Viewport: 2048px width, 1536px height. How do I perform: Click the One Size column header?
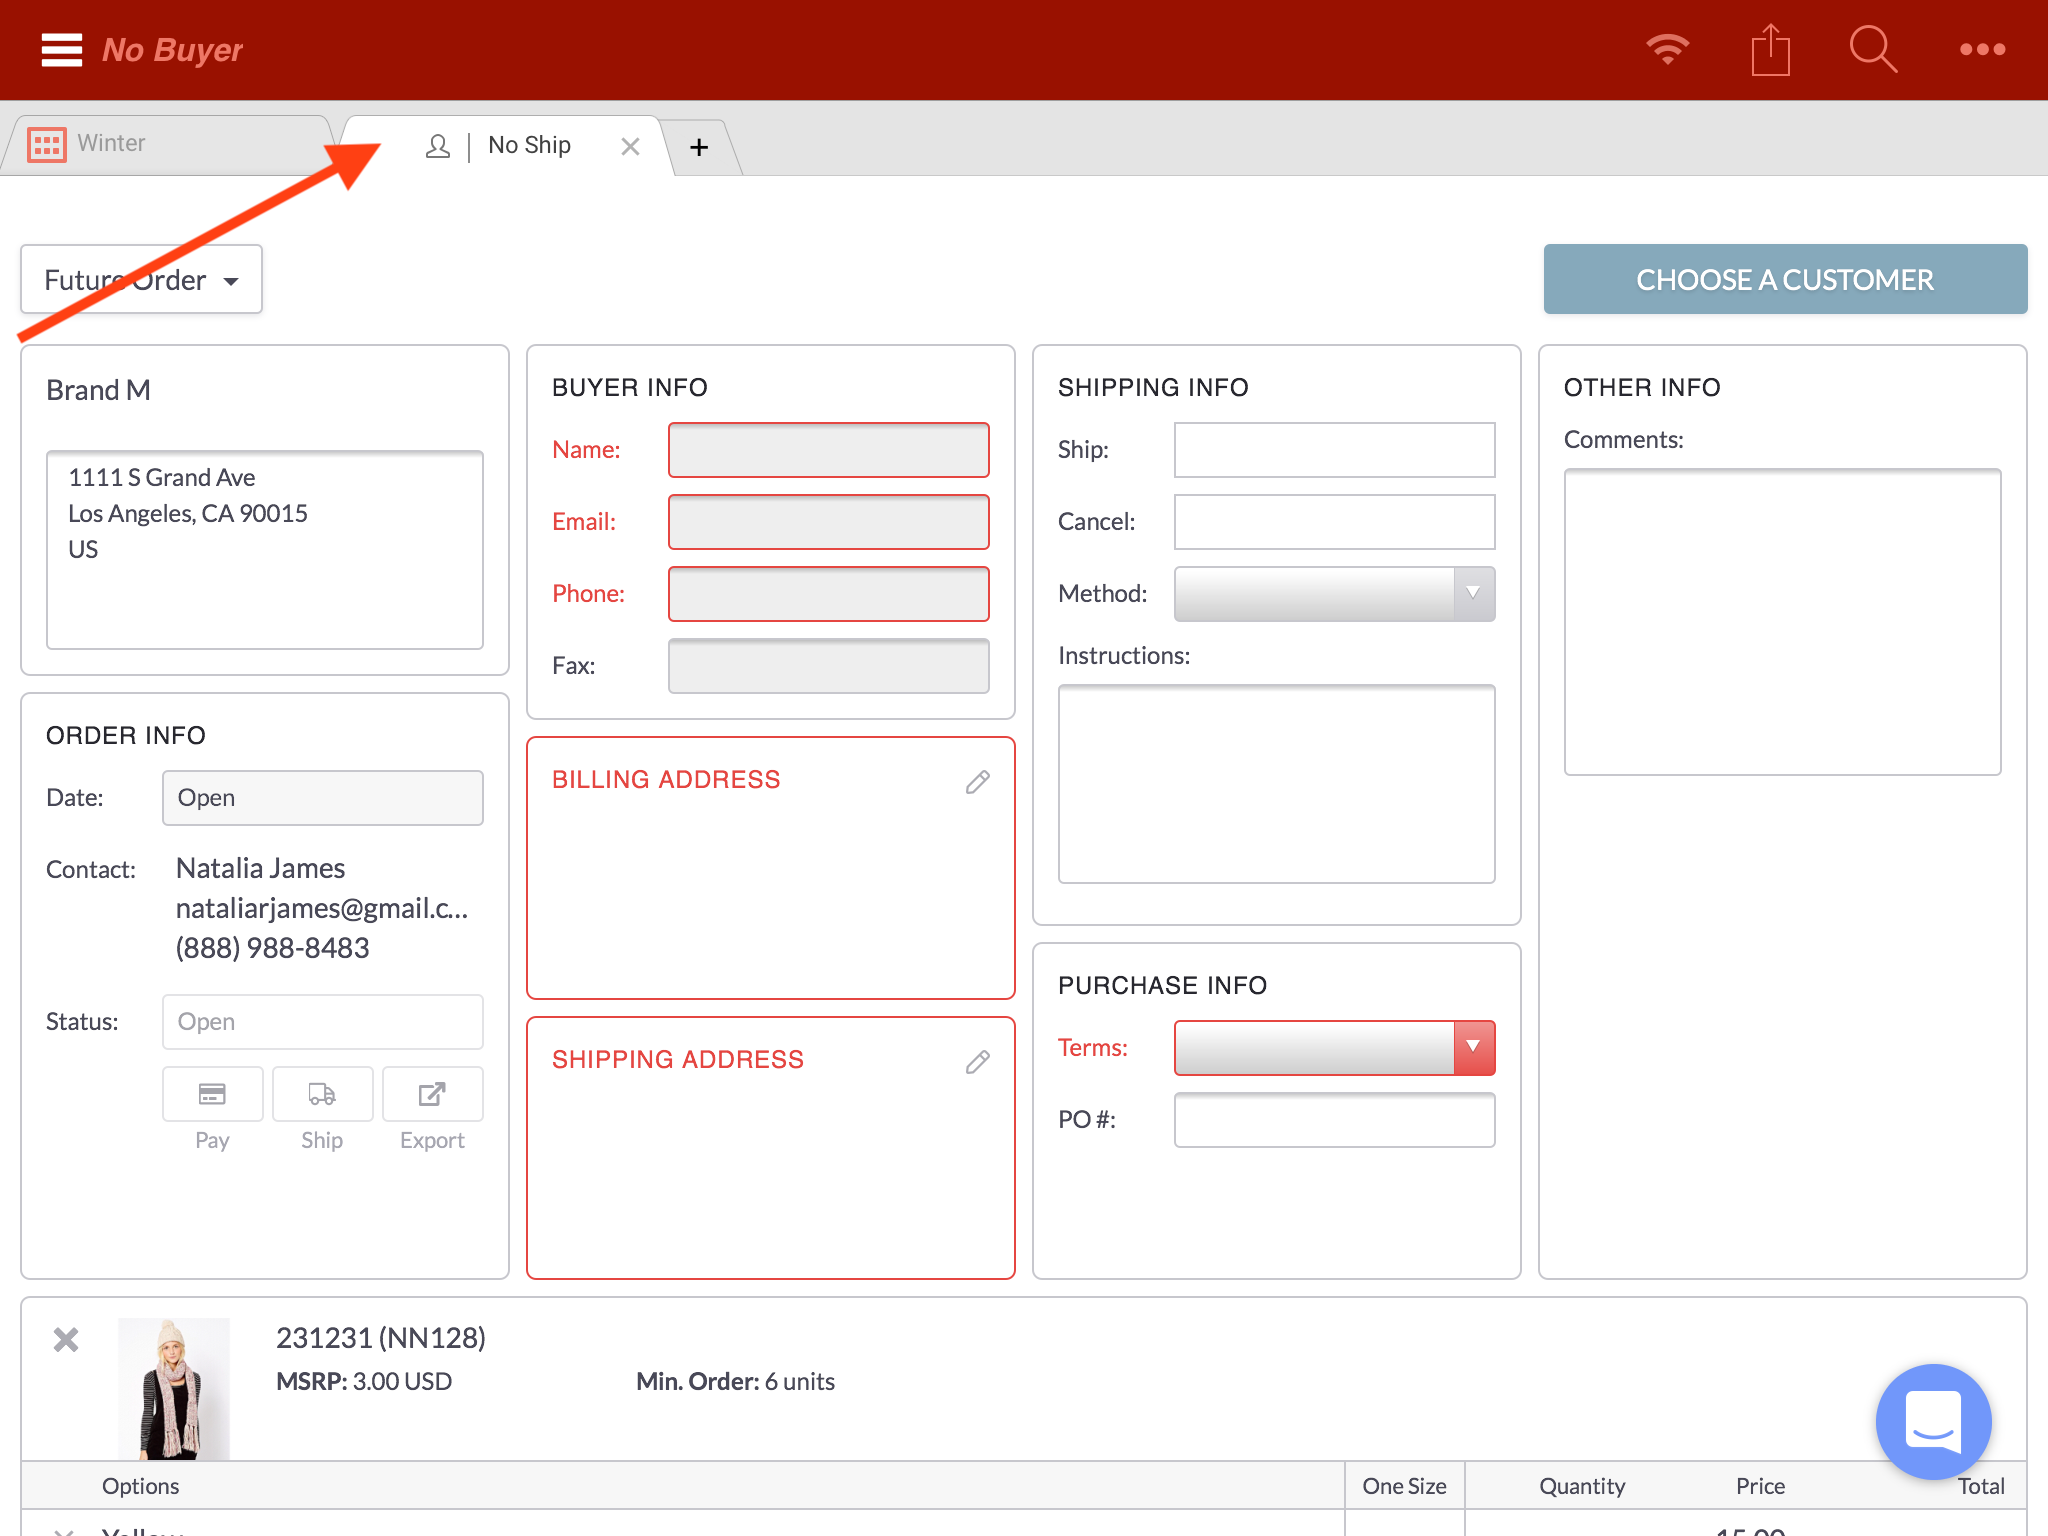coord(1404,1486)
